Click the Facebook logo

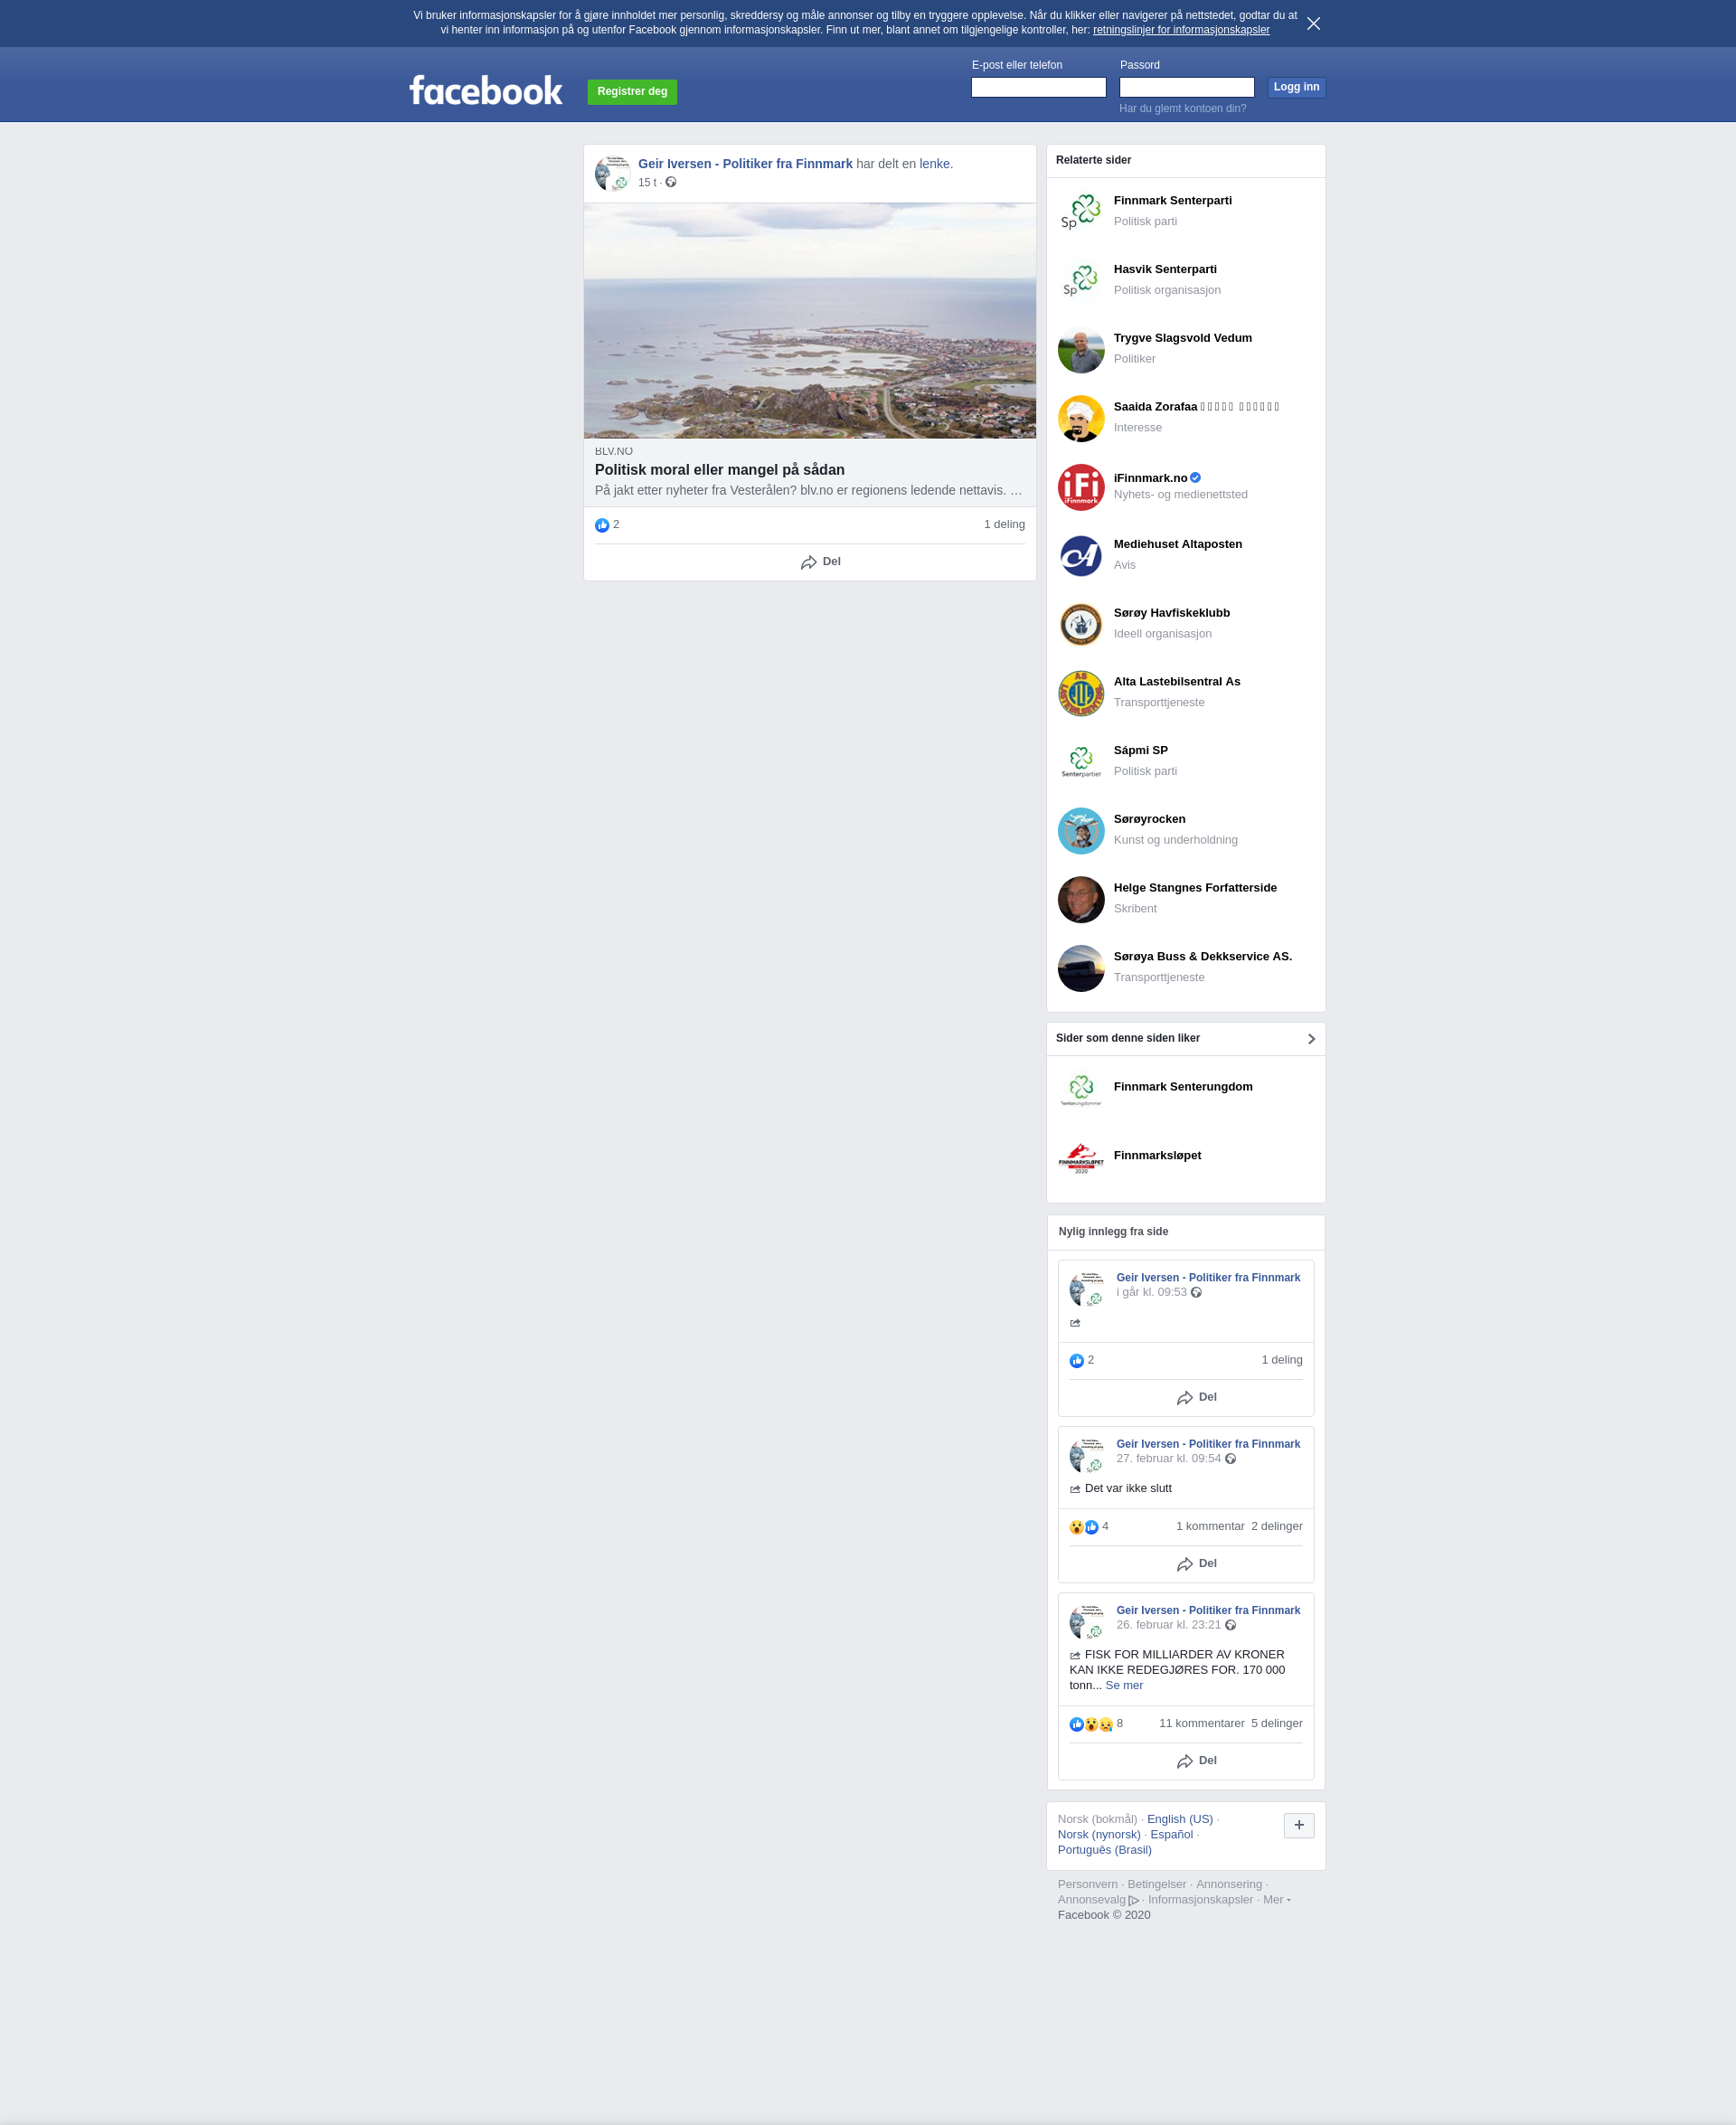click(486, 91)
